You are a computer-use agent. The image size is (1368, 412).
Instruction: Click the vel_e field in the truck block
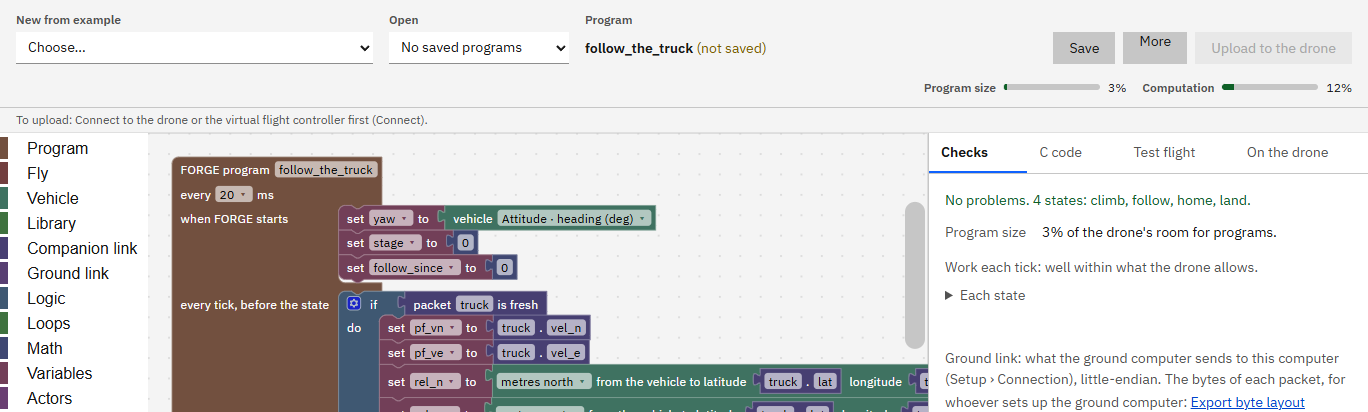566,353
